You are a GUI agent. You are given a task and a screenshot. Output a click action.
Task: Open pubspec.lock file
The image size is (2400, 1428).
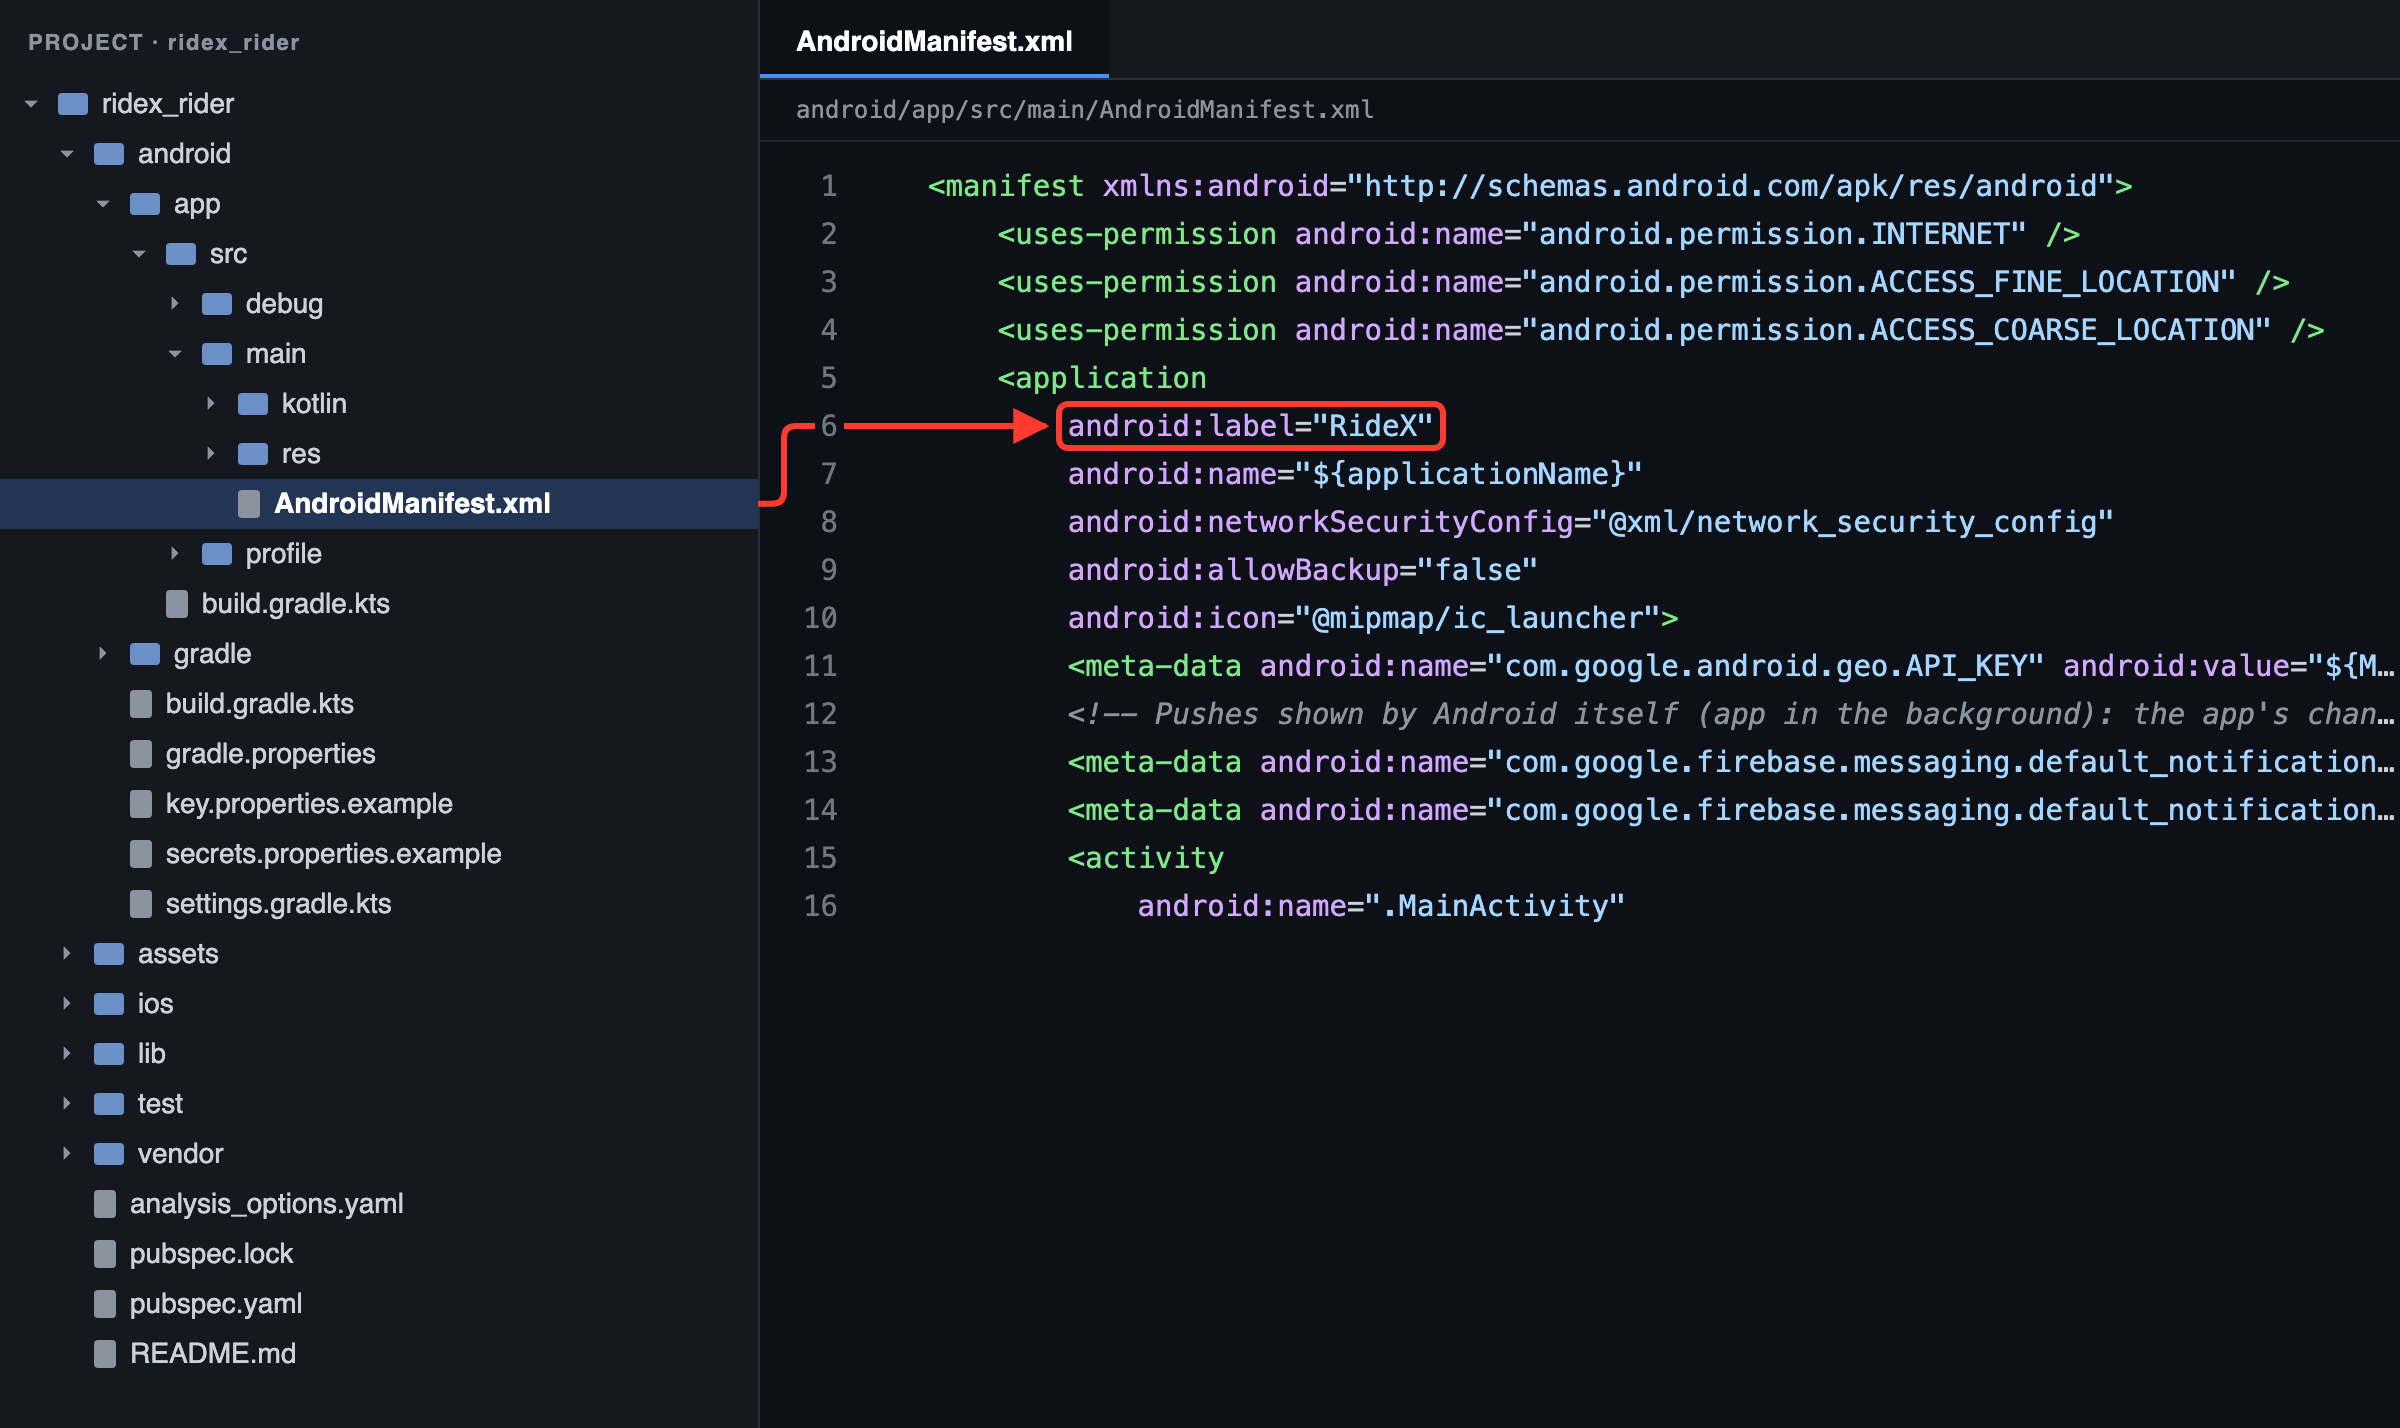point(211,1254)
